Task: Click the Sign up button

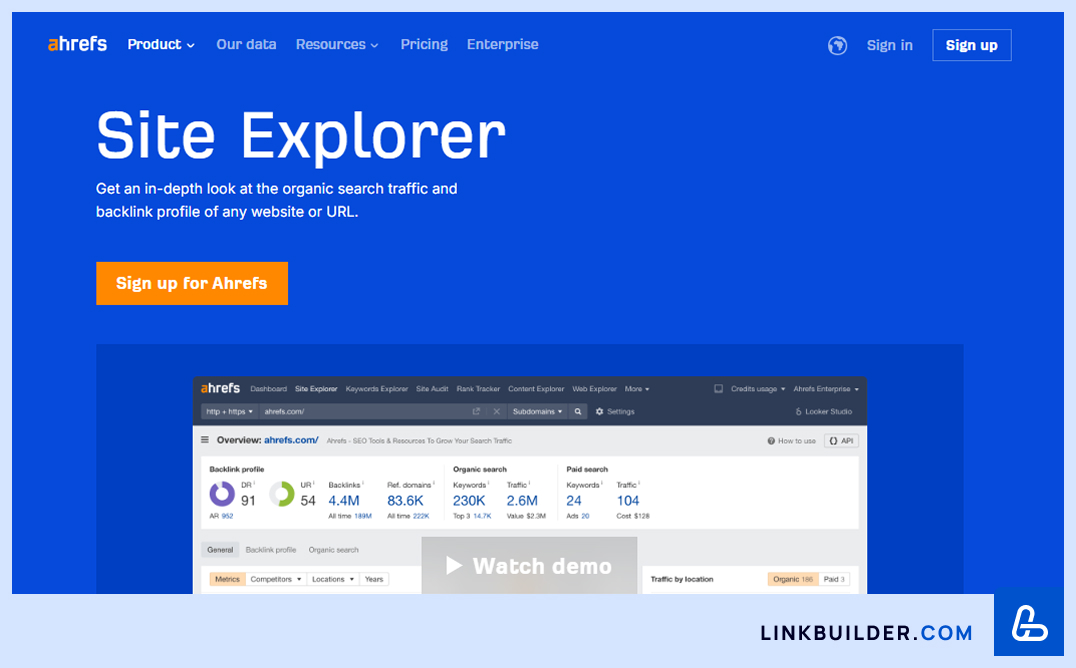Action: pyautogui.click(x=972, y=45)
